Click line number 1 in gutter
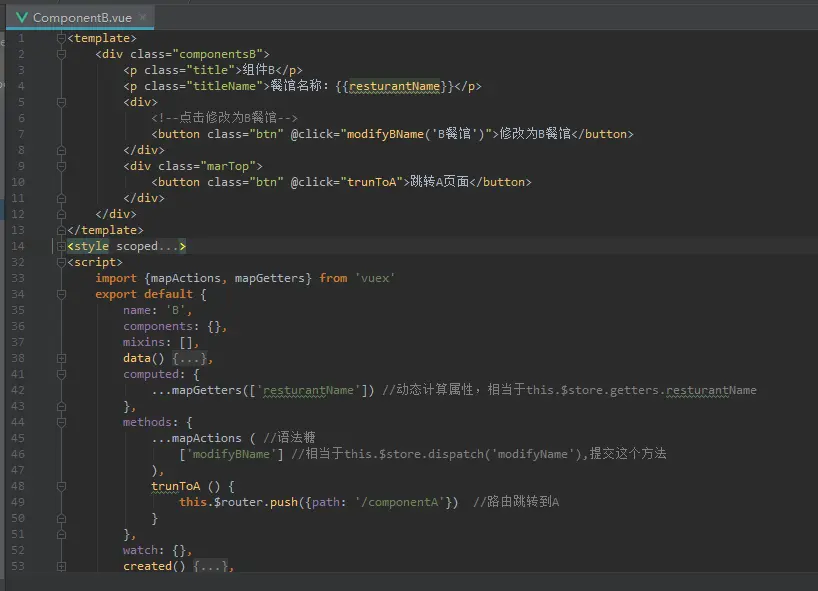 (21, 38)
